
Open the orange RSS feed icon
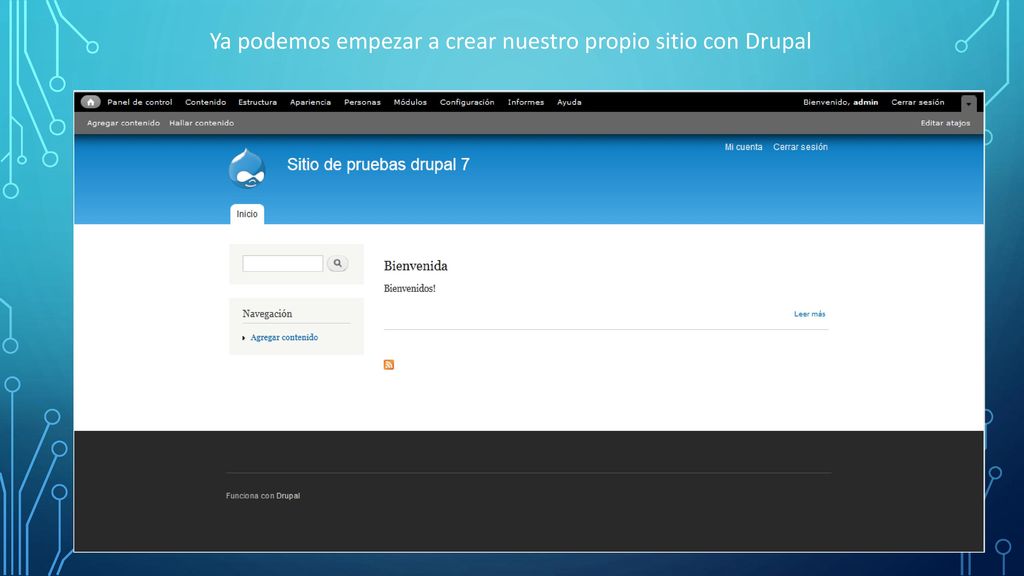(389, 364)
